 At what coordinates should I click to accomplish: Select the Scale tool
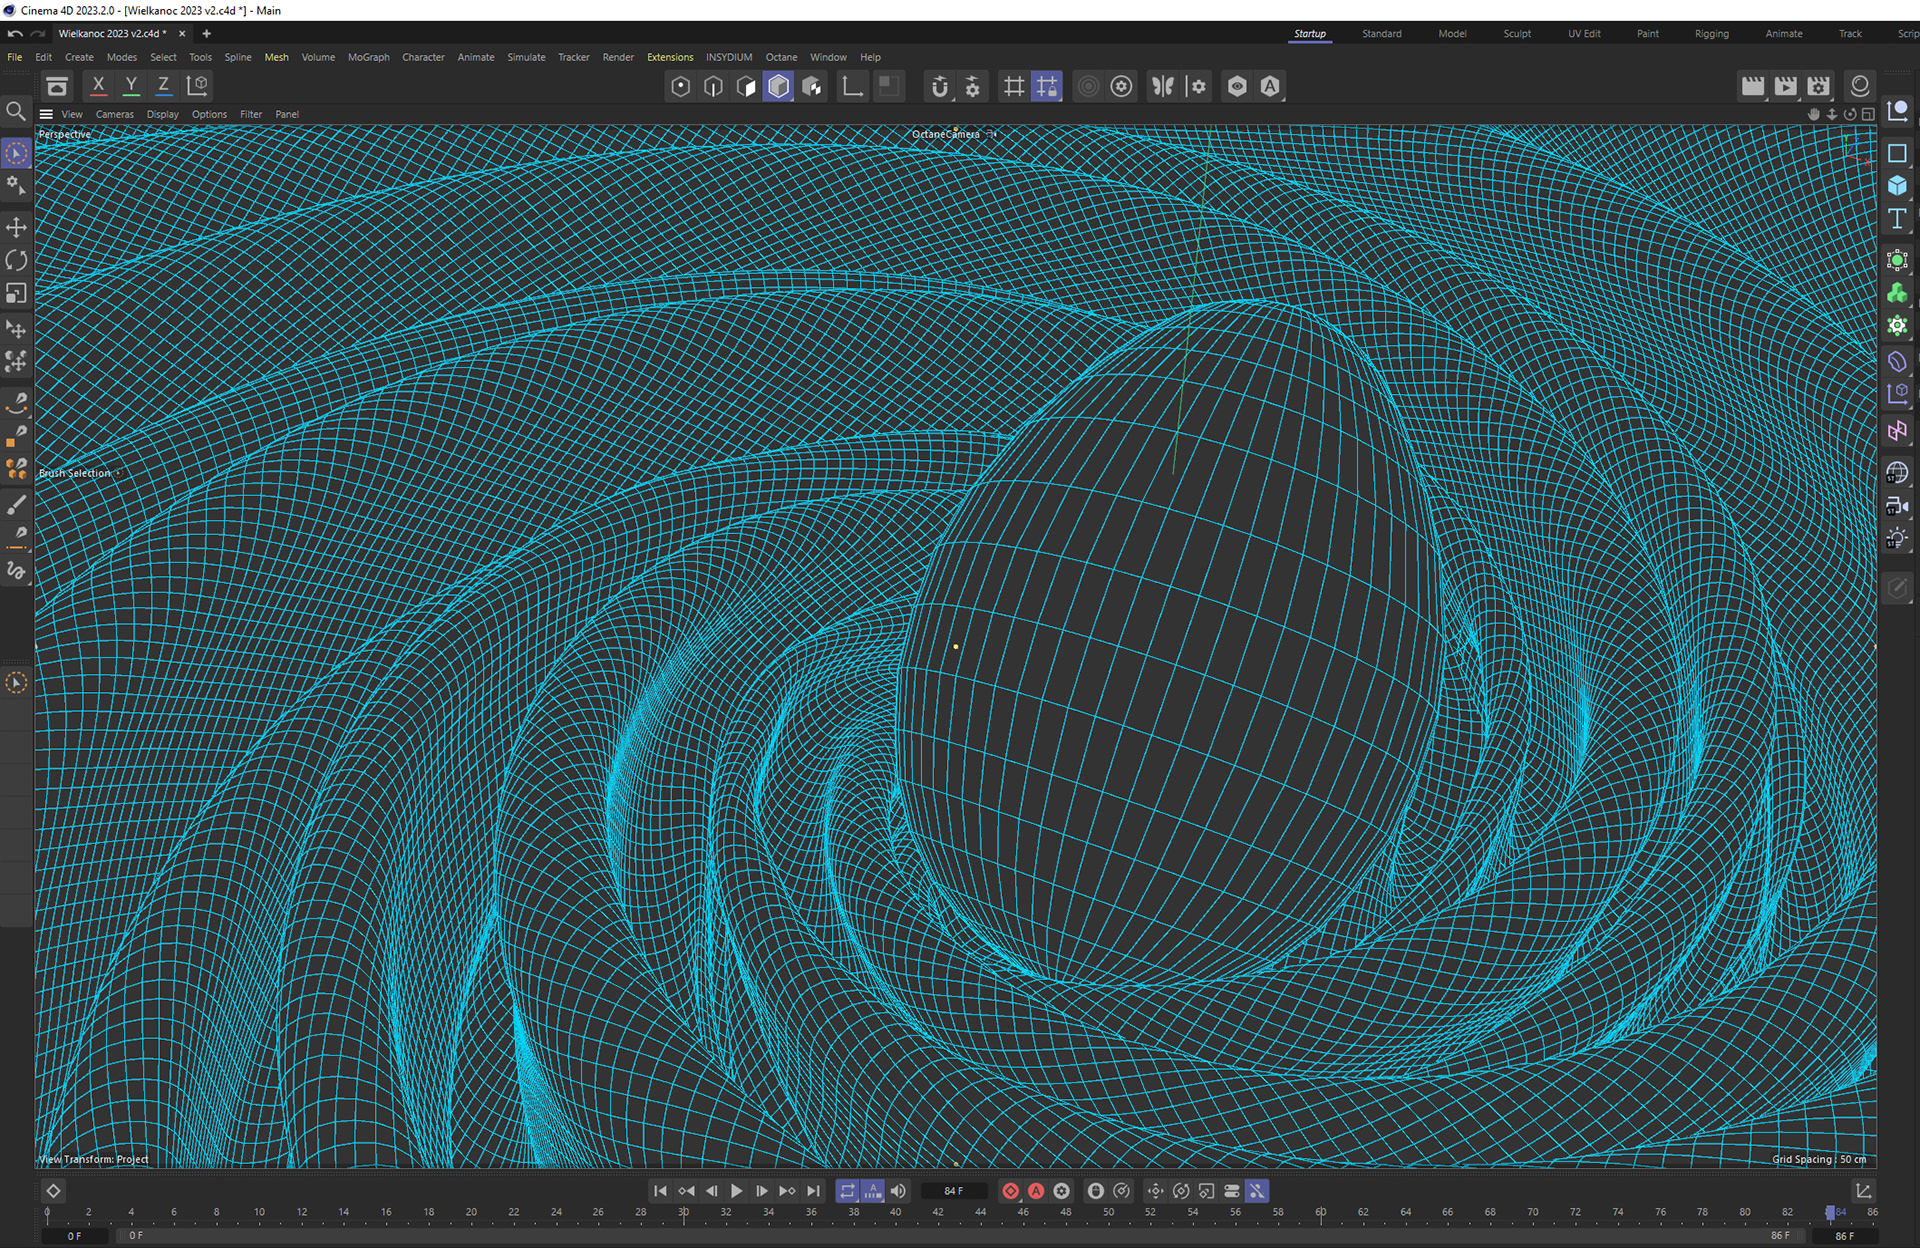click(16, 293)
